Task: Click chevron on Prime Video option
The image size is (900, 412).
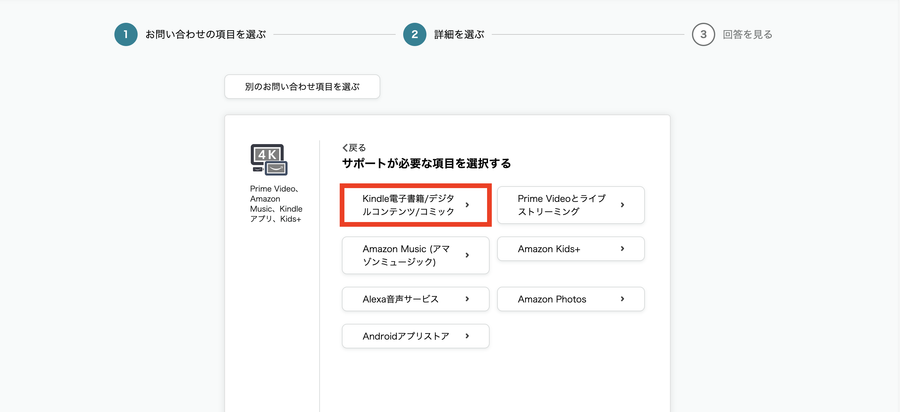Action: (623, 205)
